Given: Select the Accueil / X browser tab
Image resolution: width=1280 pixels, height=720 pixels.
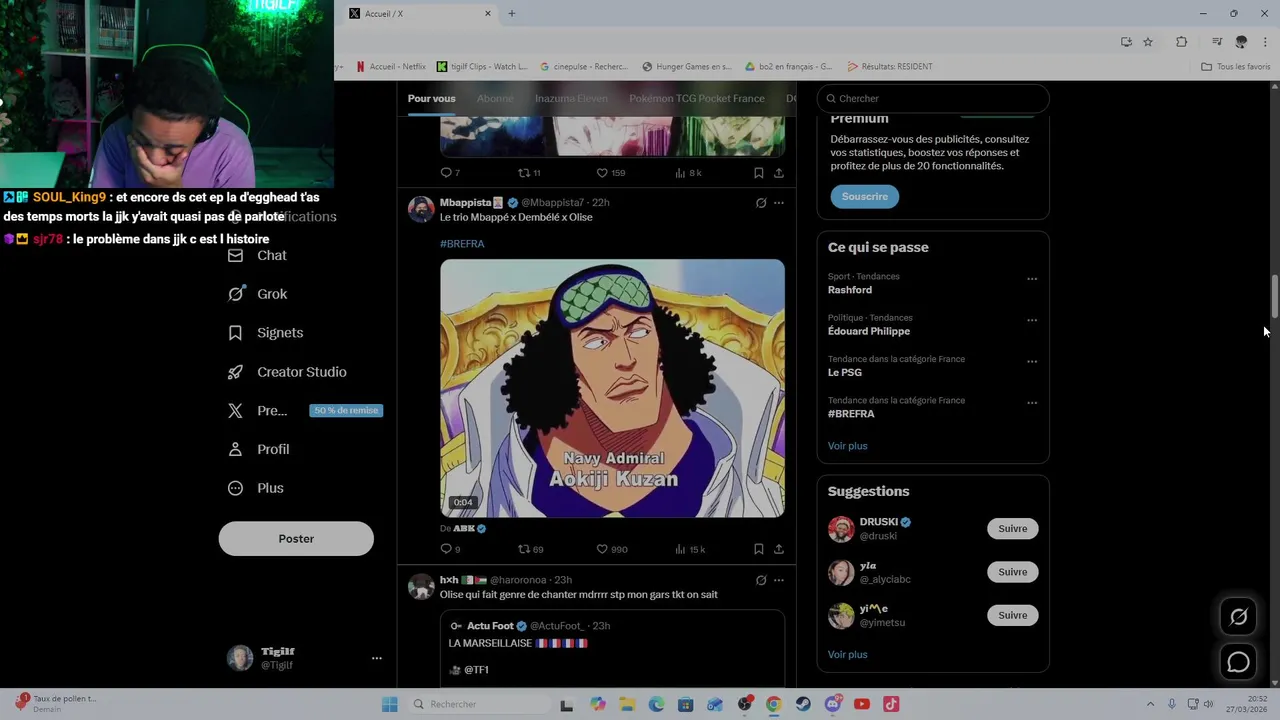Looking at the screenshot, I should tap(420, 13).
